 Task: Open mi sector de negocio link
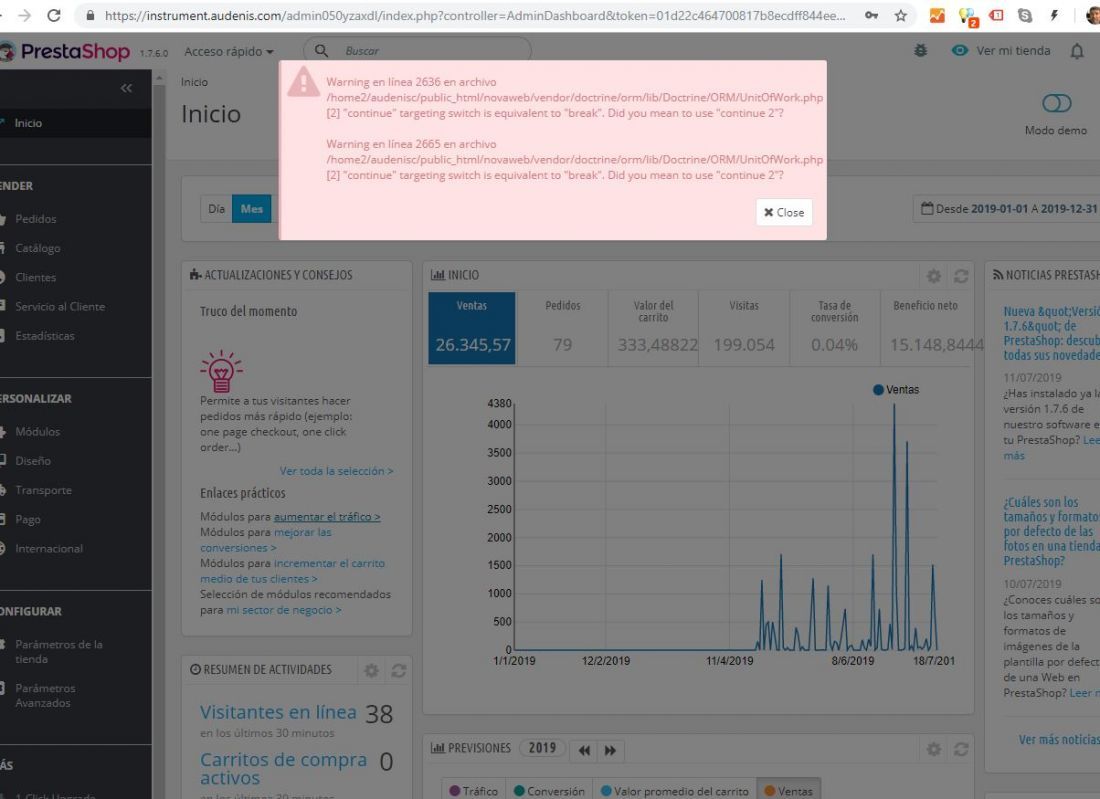(x=283, y=610)
